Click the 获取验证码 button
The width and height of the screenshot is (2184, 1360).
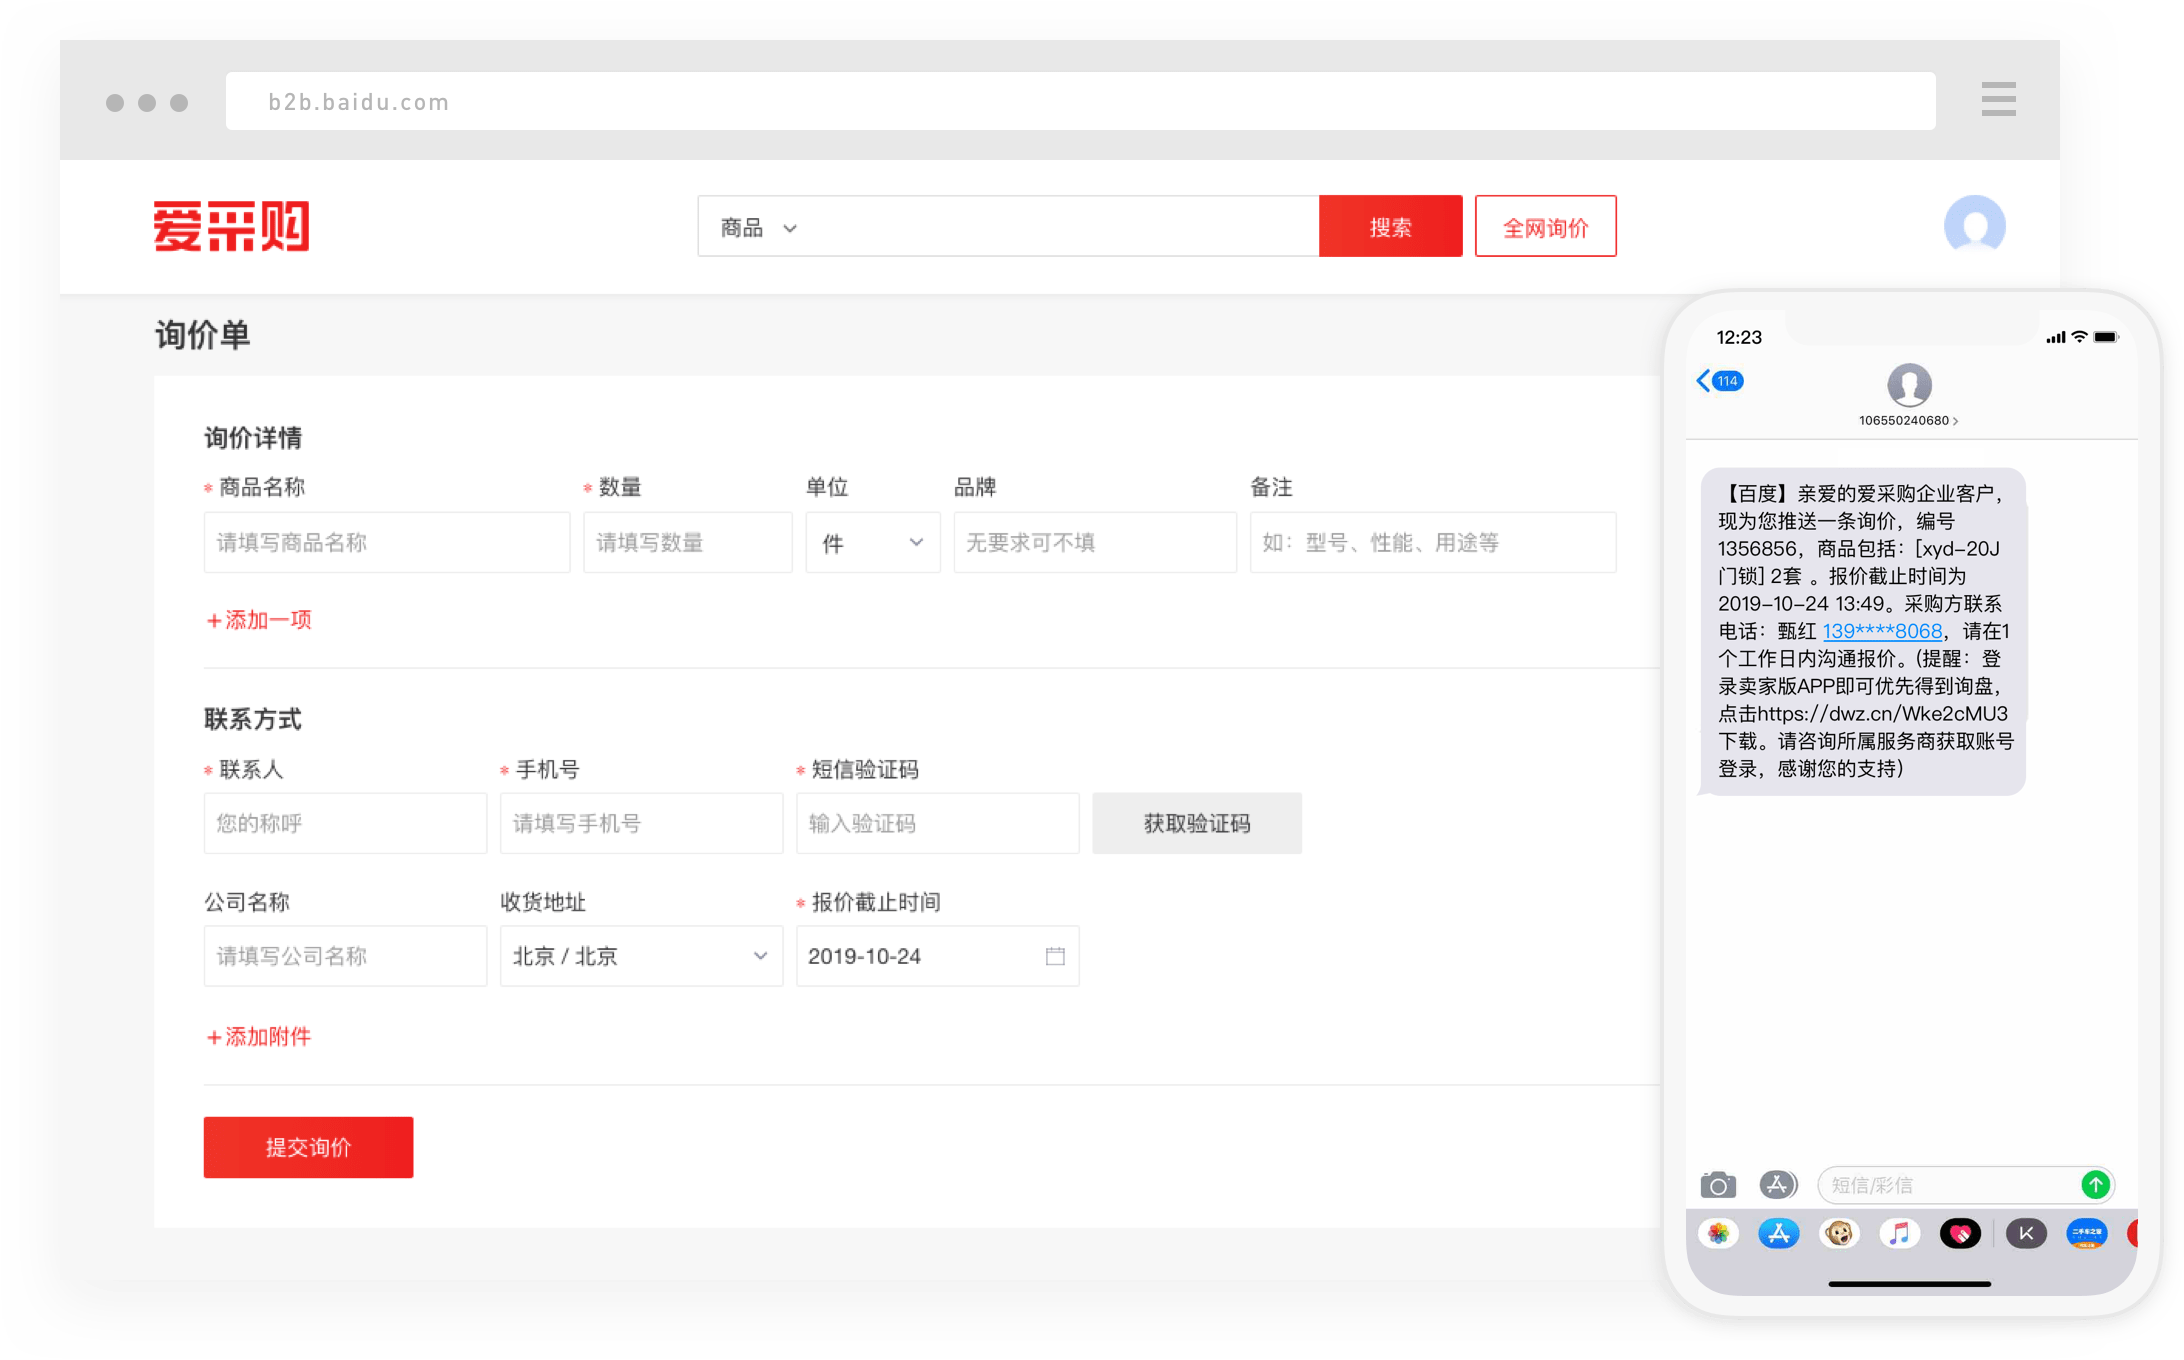point(1196,823)
